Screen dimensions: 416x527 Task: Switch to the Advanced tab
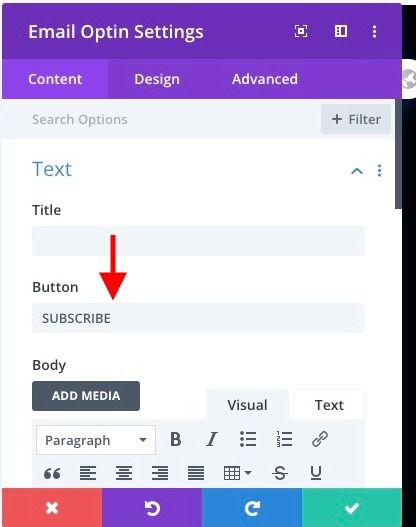tap(265, 79)
